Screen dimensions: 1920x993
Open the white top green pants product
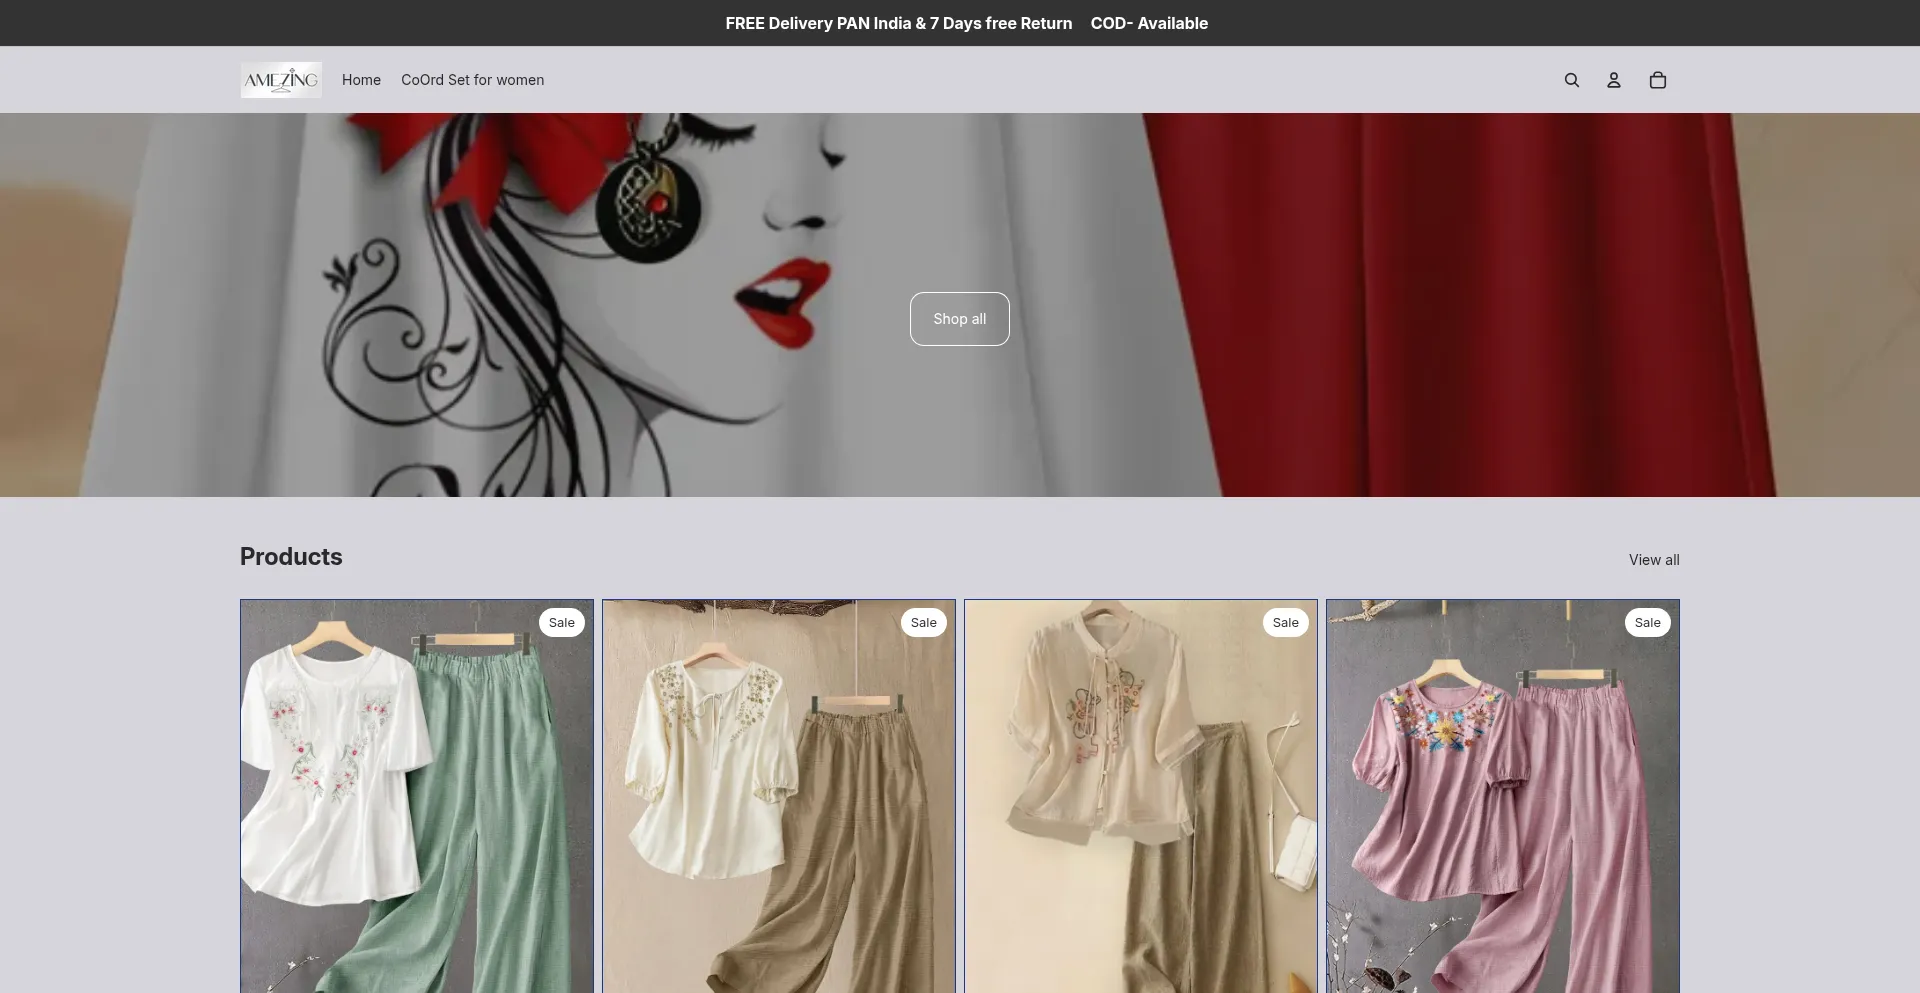click(x=416, y=800)
